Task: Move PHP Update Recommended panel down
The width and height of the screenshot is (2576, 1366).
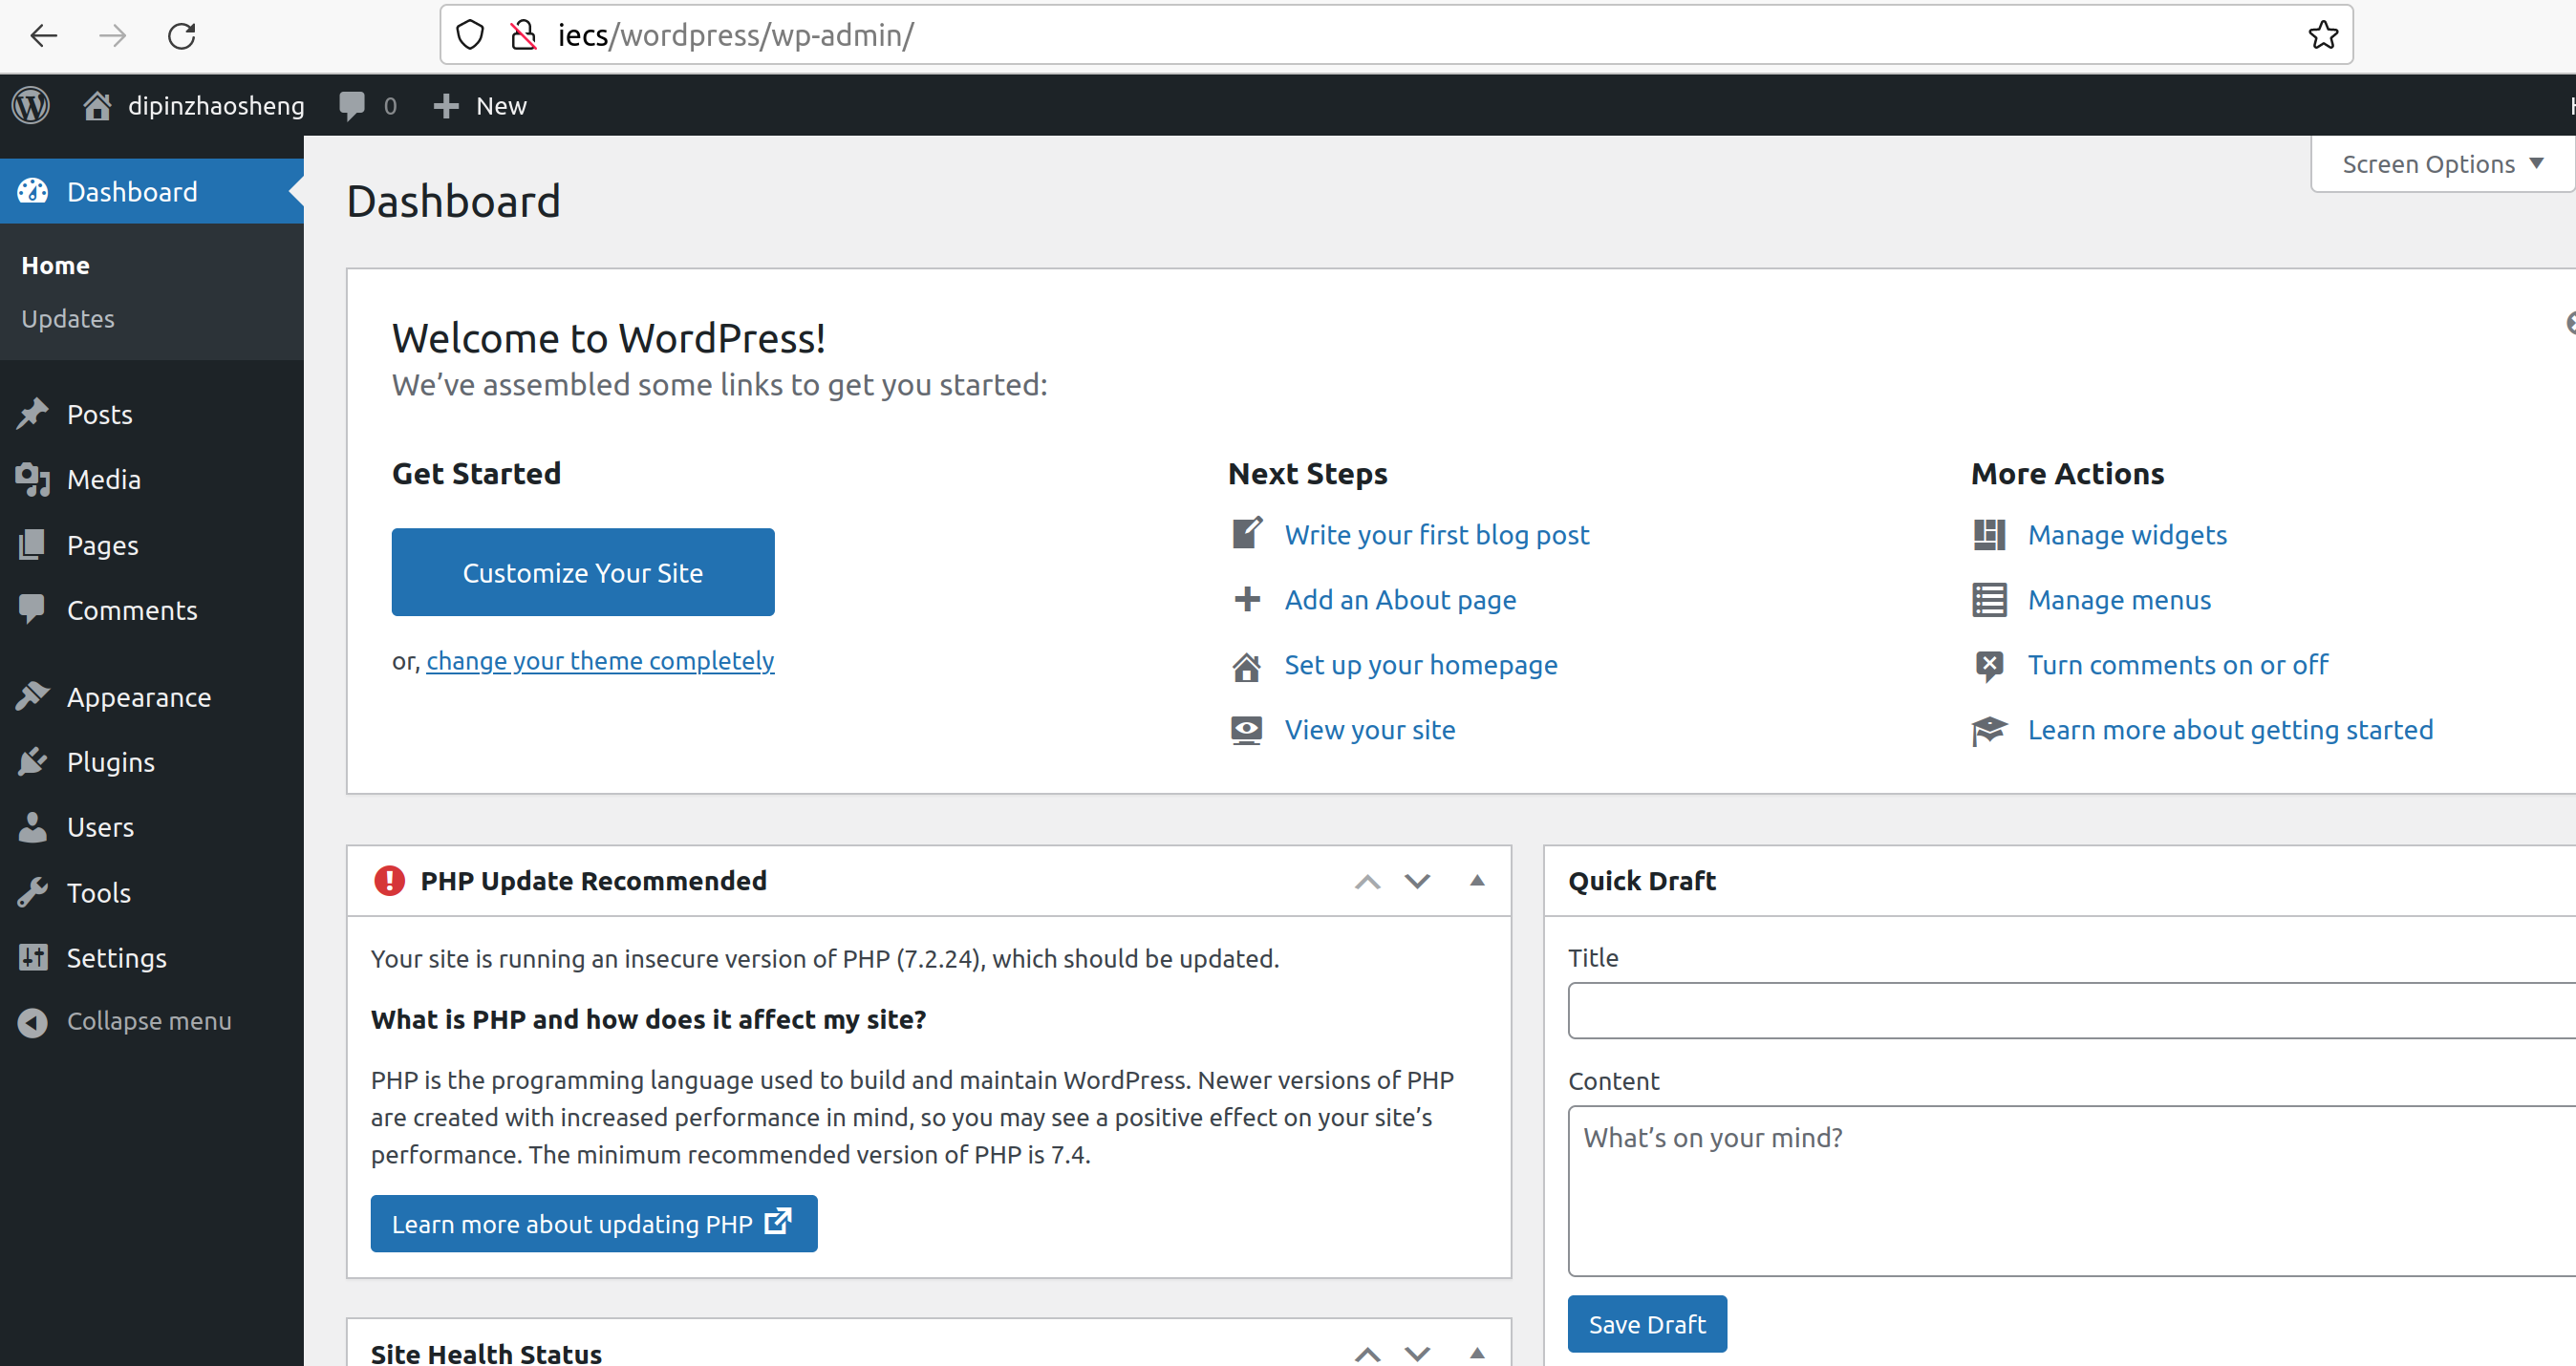Action: pyautogui.click(x=1417, y=881)
